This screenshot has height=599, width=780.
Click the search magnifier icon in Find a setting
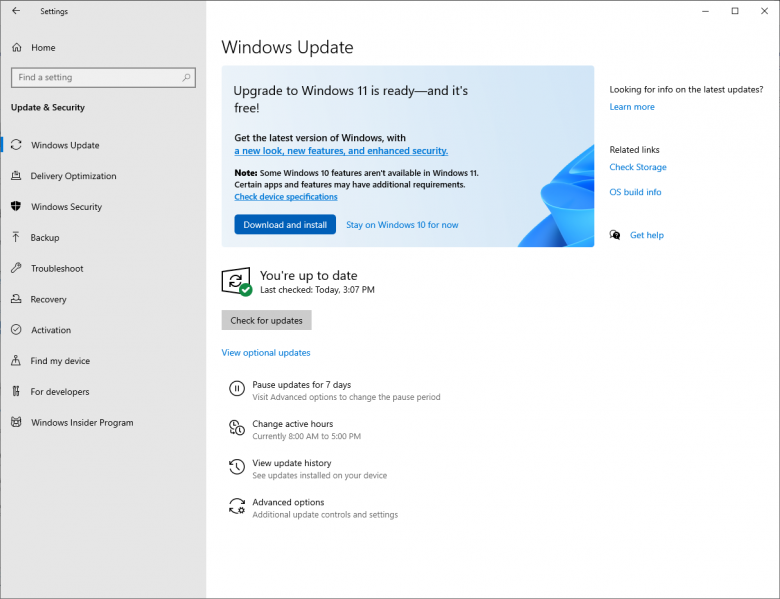tap(187, 77)
